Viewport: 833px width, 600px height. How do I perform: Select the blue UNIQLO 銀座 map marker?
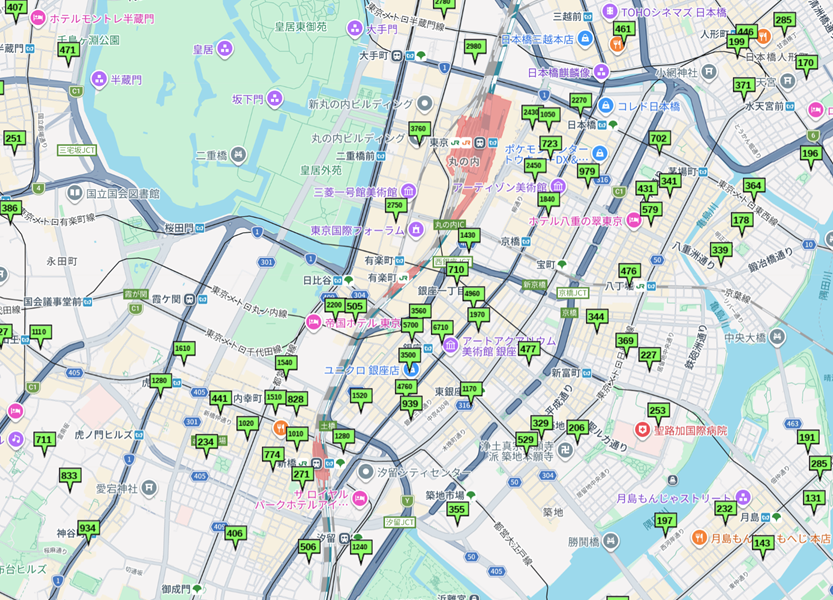point(412,370)
